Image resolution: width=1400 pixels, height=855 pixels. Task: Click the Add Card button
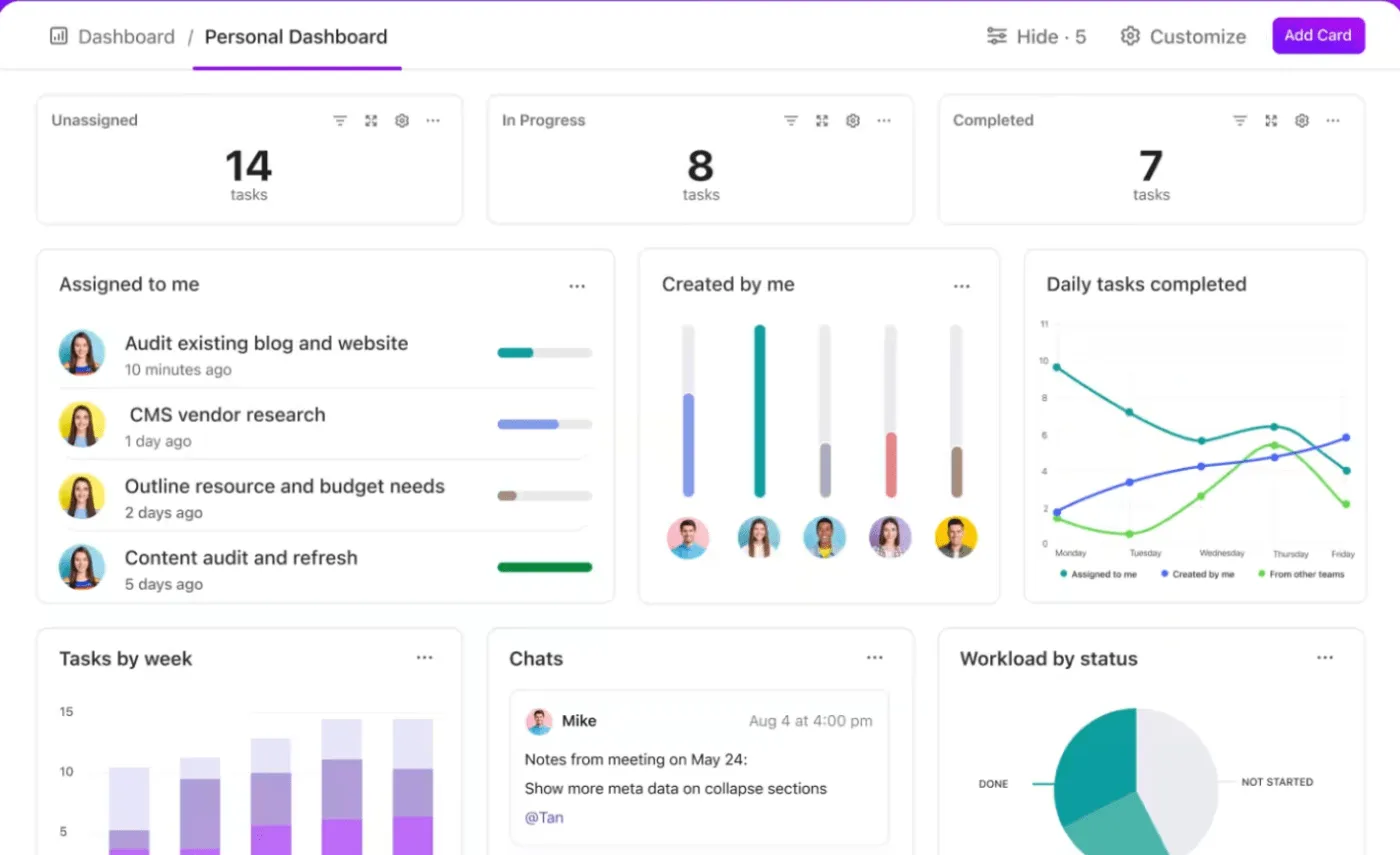(x=1318, y=35)
